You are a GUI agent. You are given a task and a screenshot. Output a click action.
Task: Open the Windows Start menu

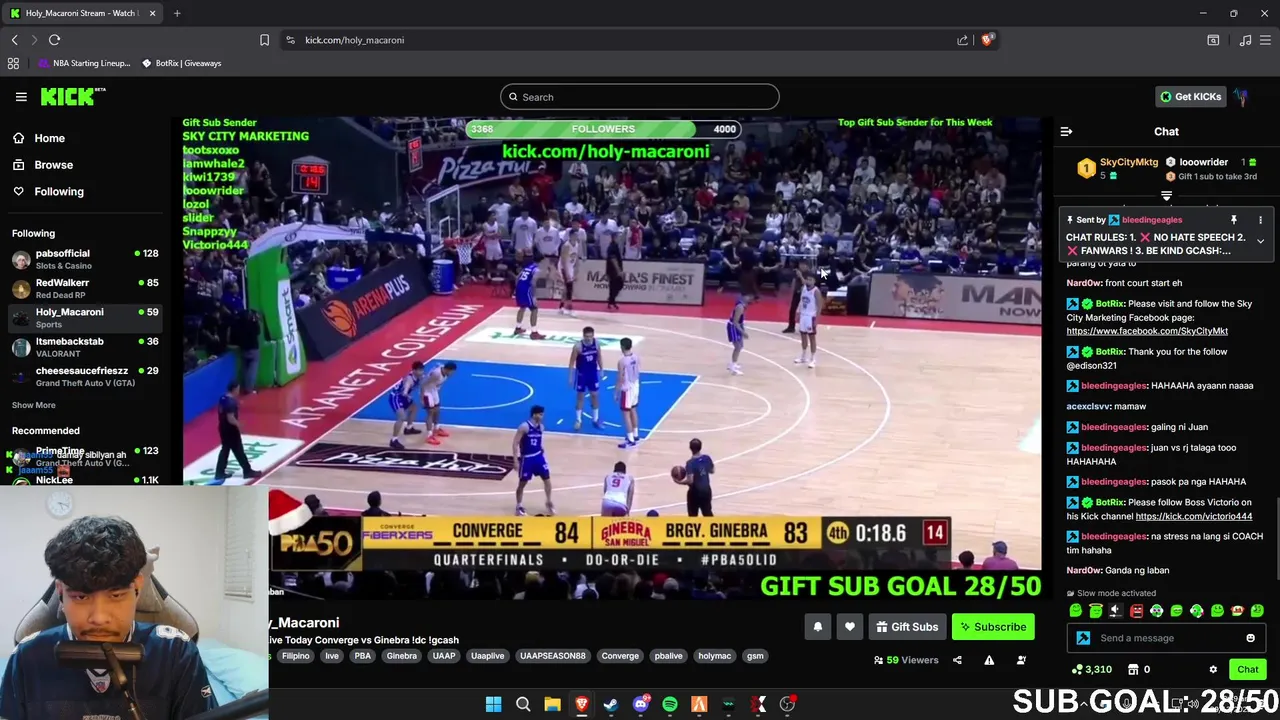point(493,705)
